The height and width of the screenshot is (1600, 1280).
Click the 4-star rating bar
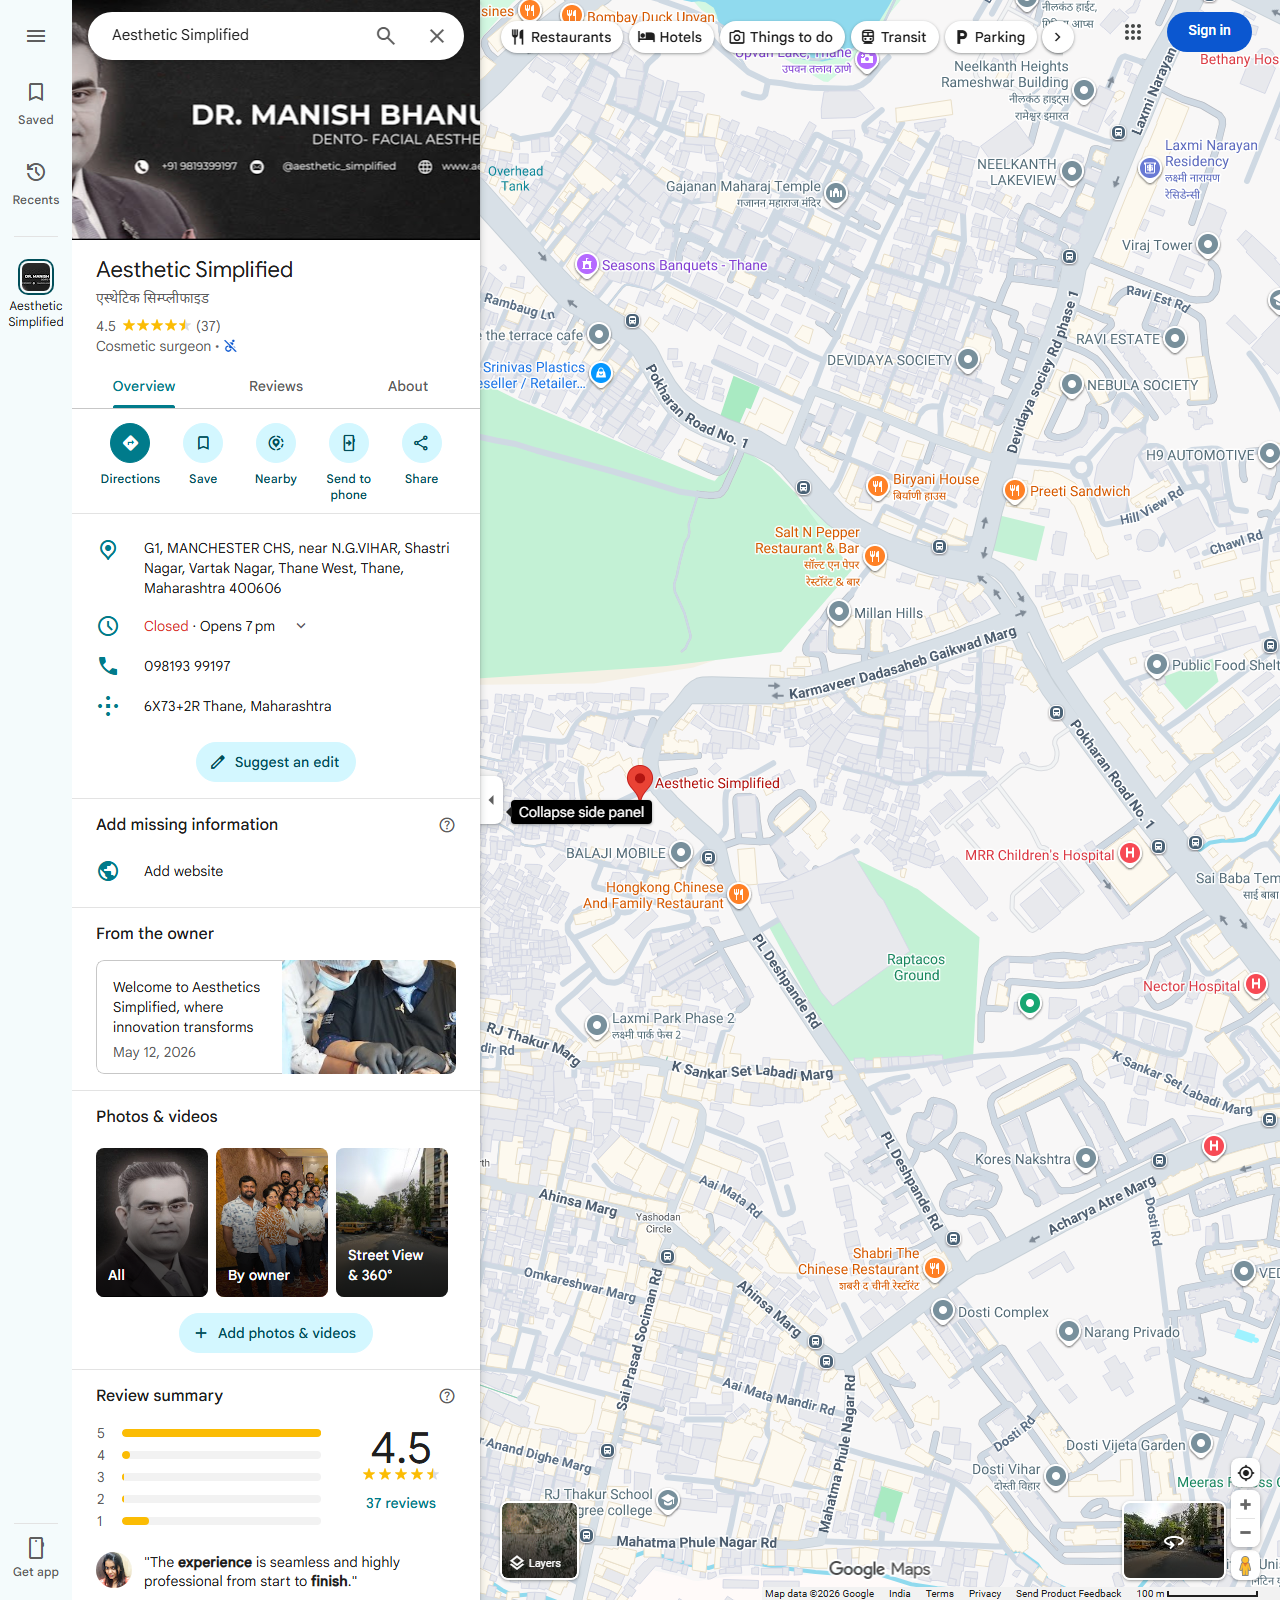[221, 1455]
